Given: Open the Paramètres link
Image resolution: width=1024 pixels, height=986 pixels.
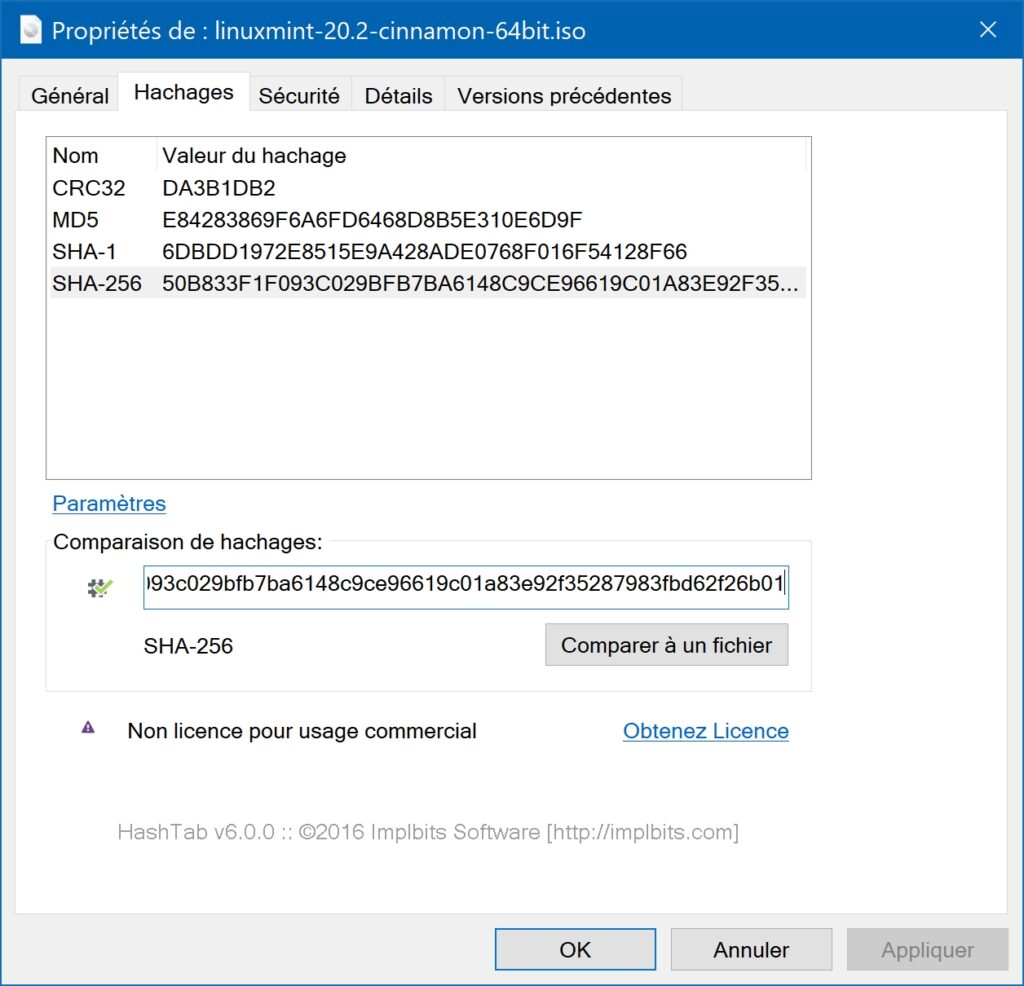Looking at the screenshot, I should [x=109, y=503].
